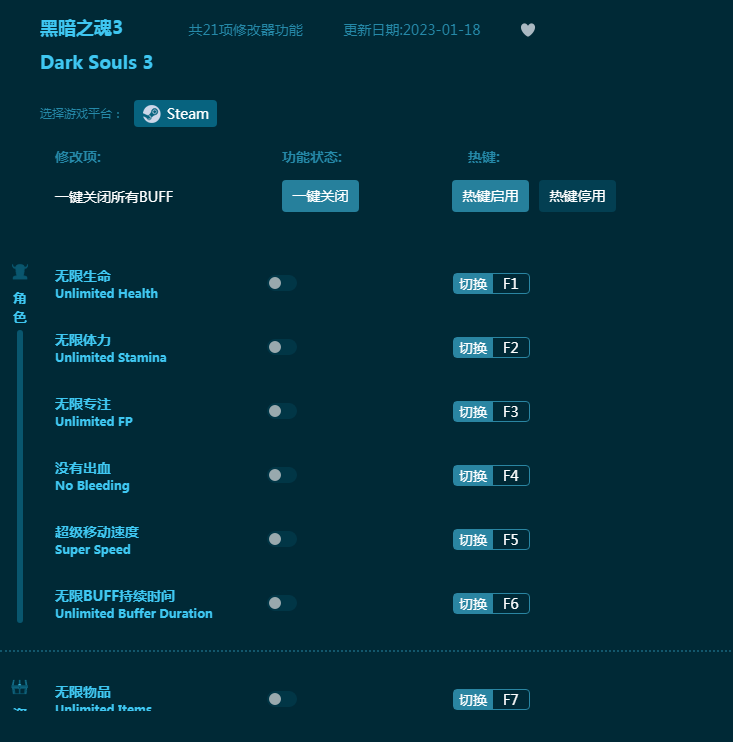Click 切换 button for F1 hotkey
733x742 pixels.
point(473,283)
